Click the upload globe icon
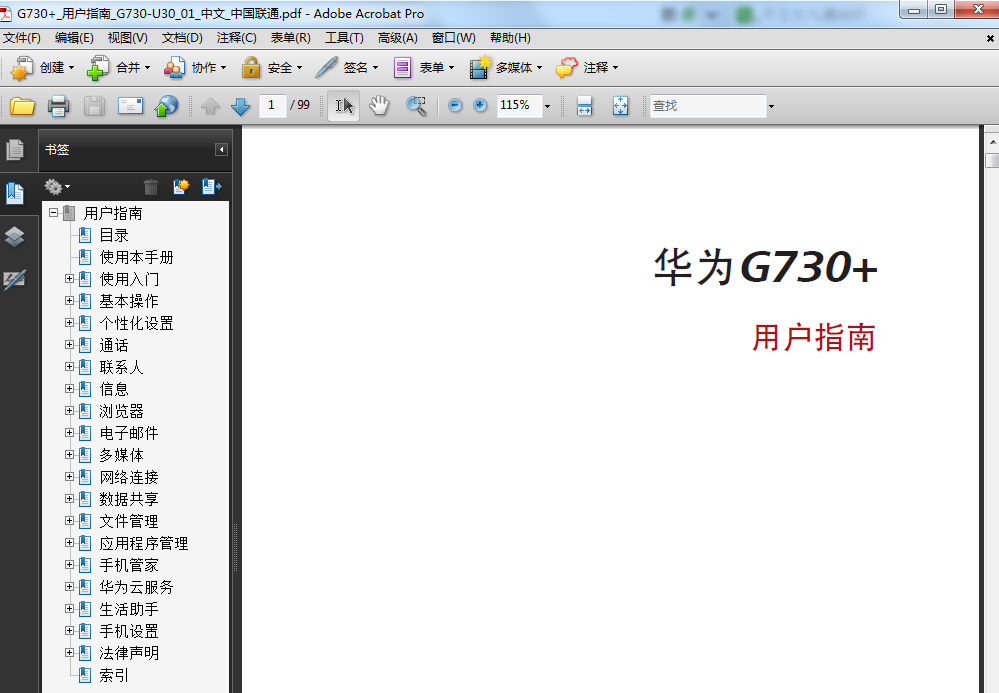 166,106
